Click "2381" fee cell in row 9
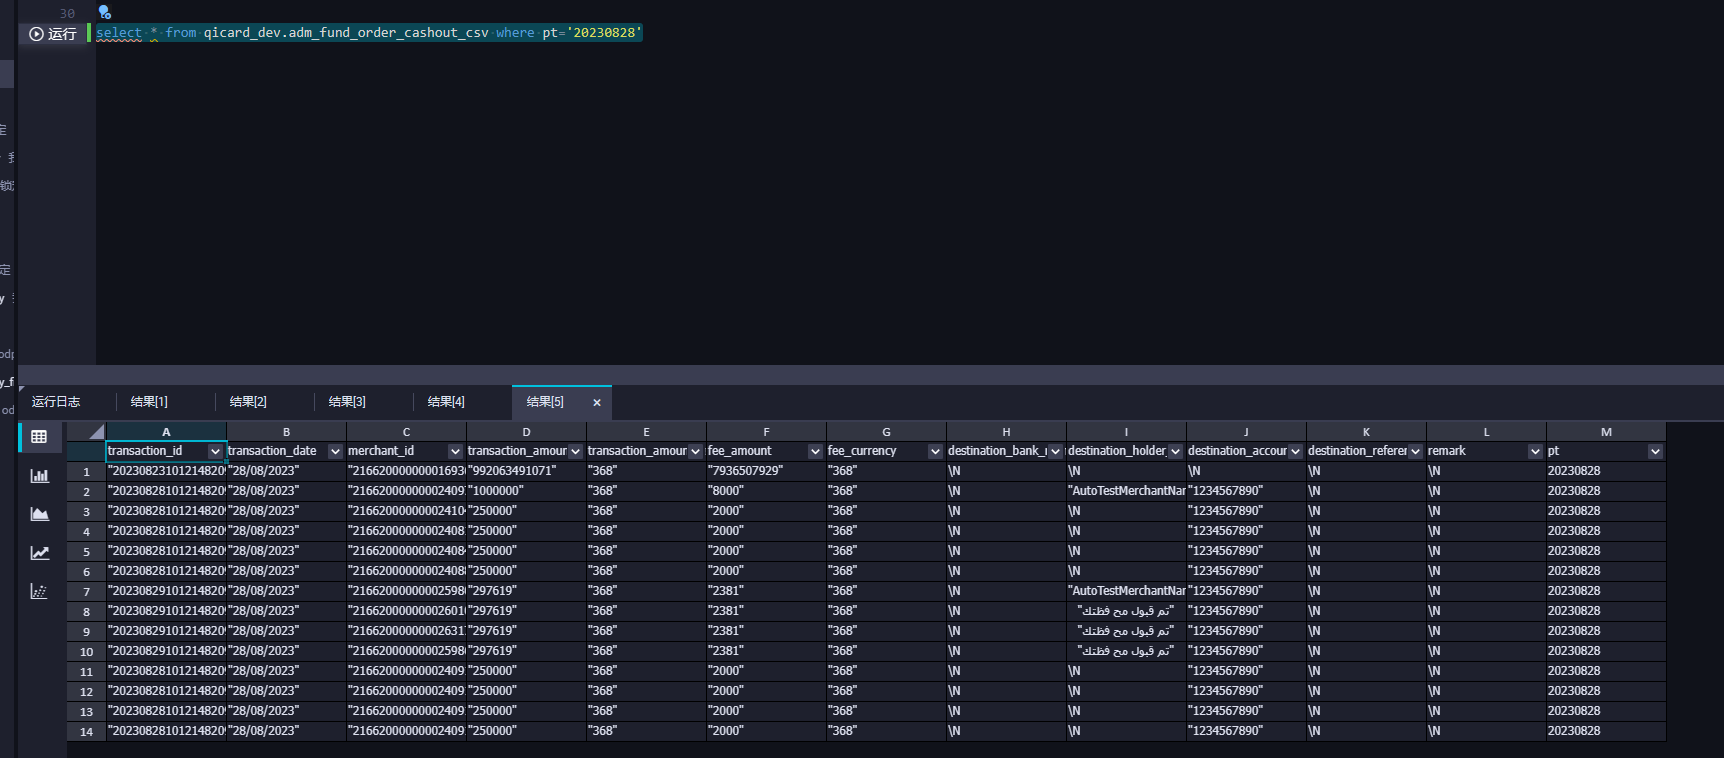This screenshot has height=758, width=1724. click(766, 631)
